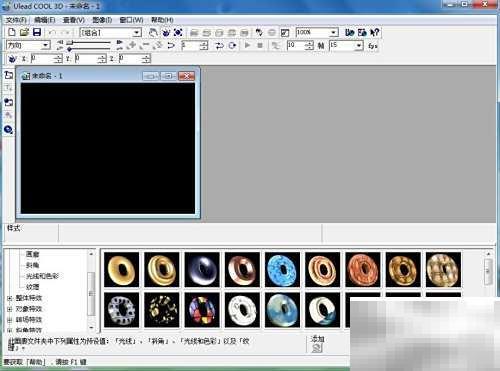This screenshot has height=371, width=500.
Task: Open the 文件(F) menu
Action: pos(16,20)
